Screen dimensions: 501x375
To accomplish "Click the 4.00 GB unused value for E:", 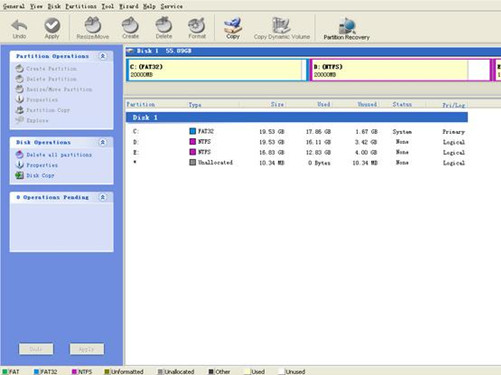I will [x=366, y=152].
